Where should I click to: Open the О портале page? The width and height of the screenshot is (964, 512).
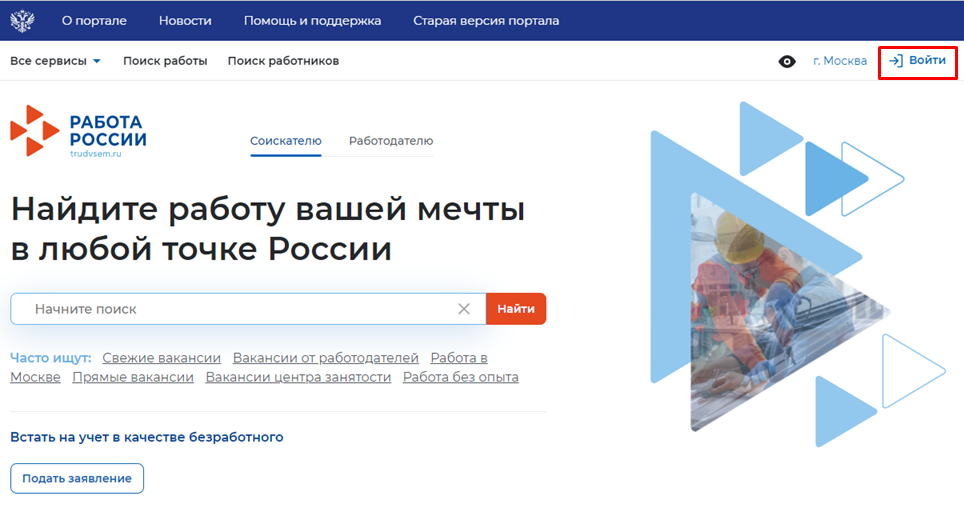(94, 20)
